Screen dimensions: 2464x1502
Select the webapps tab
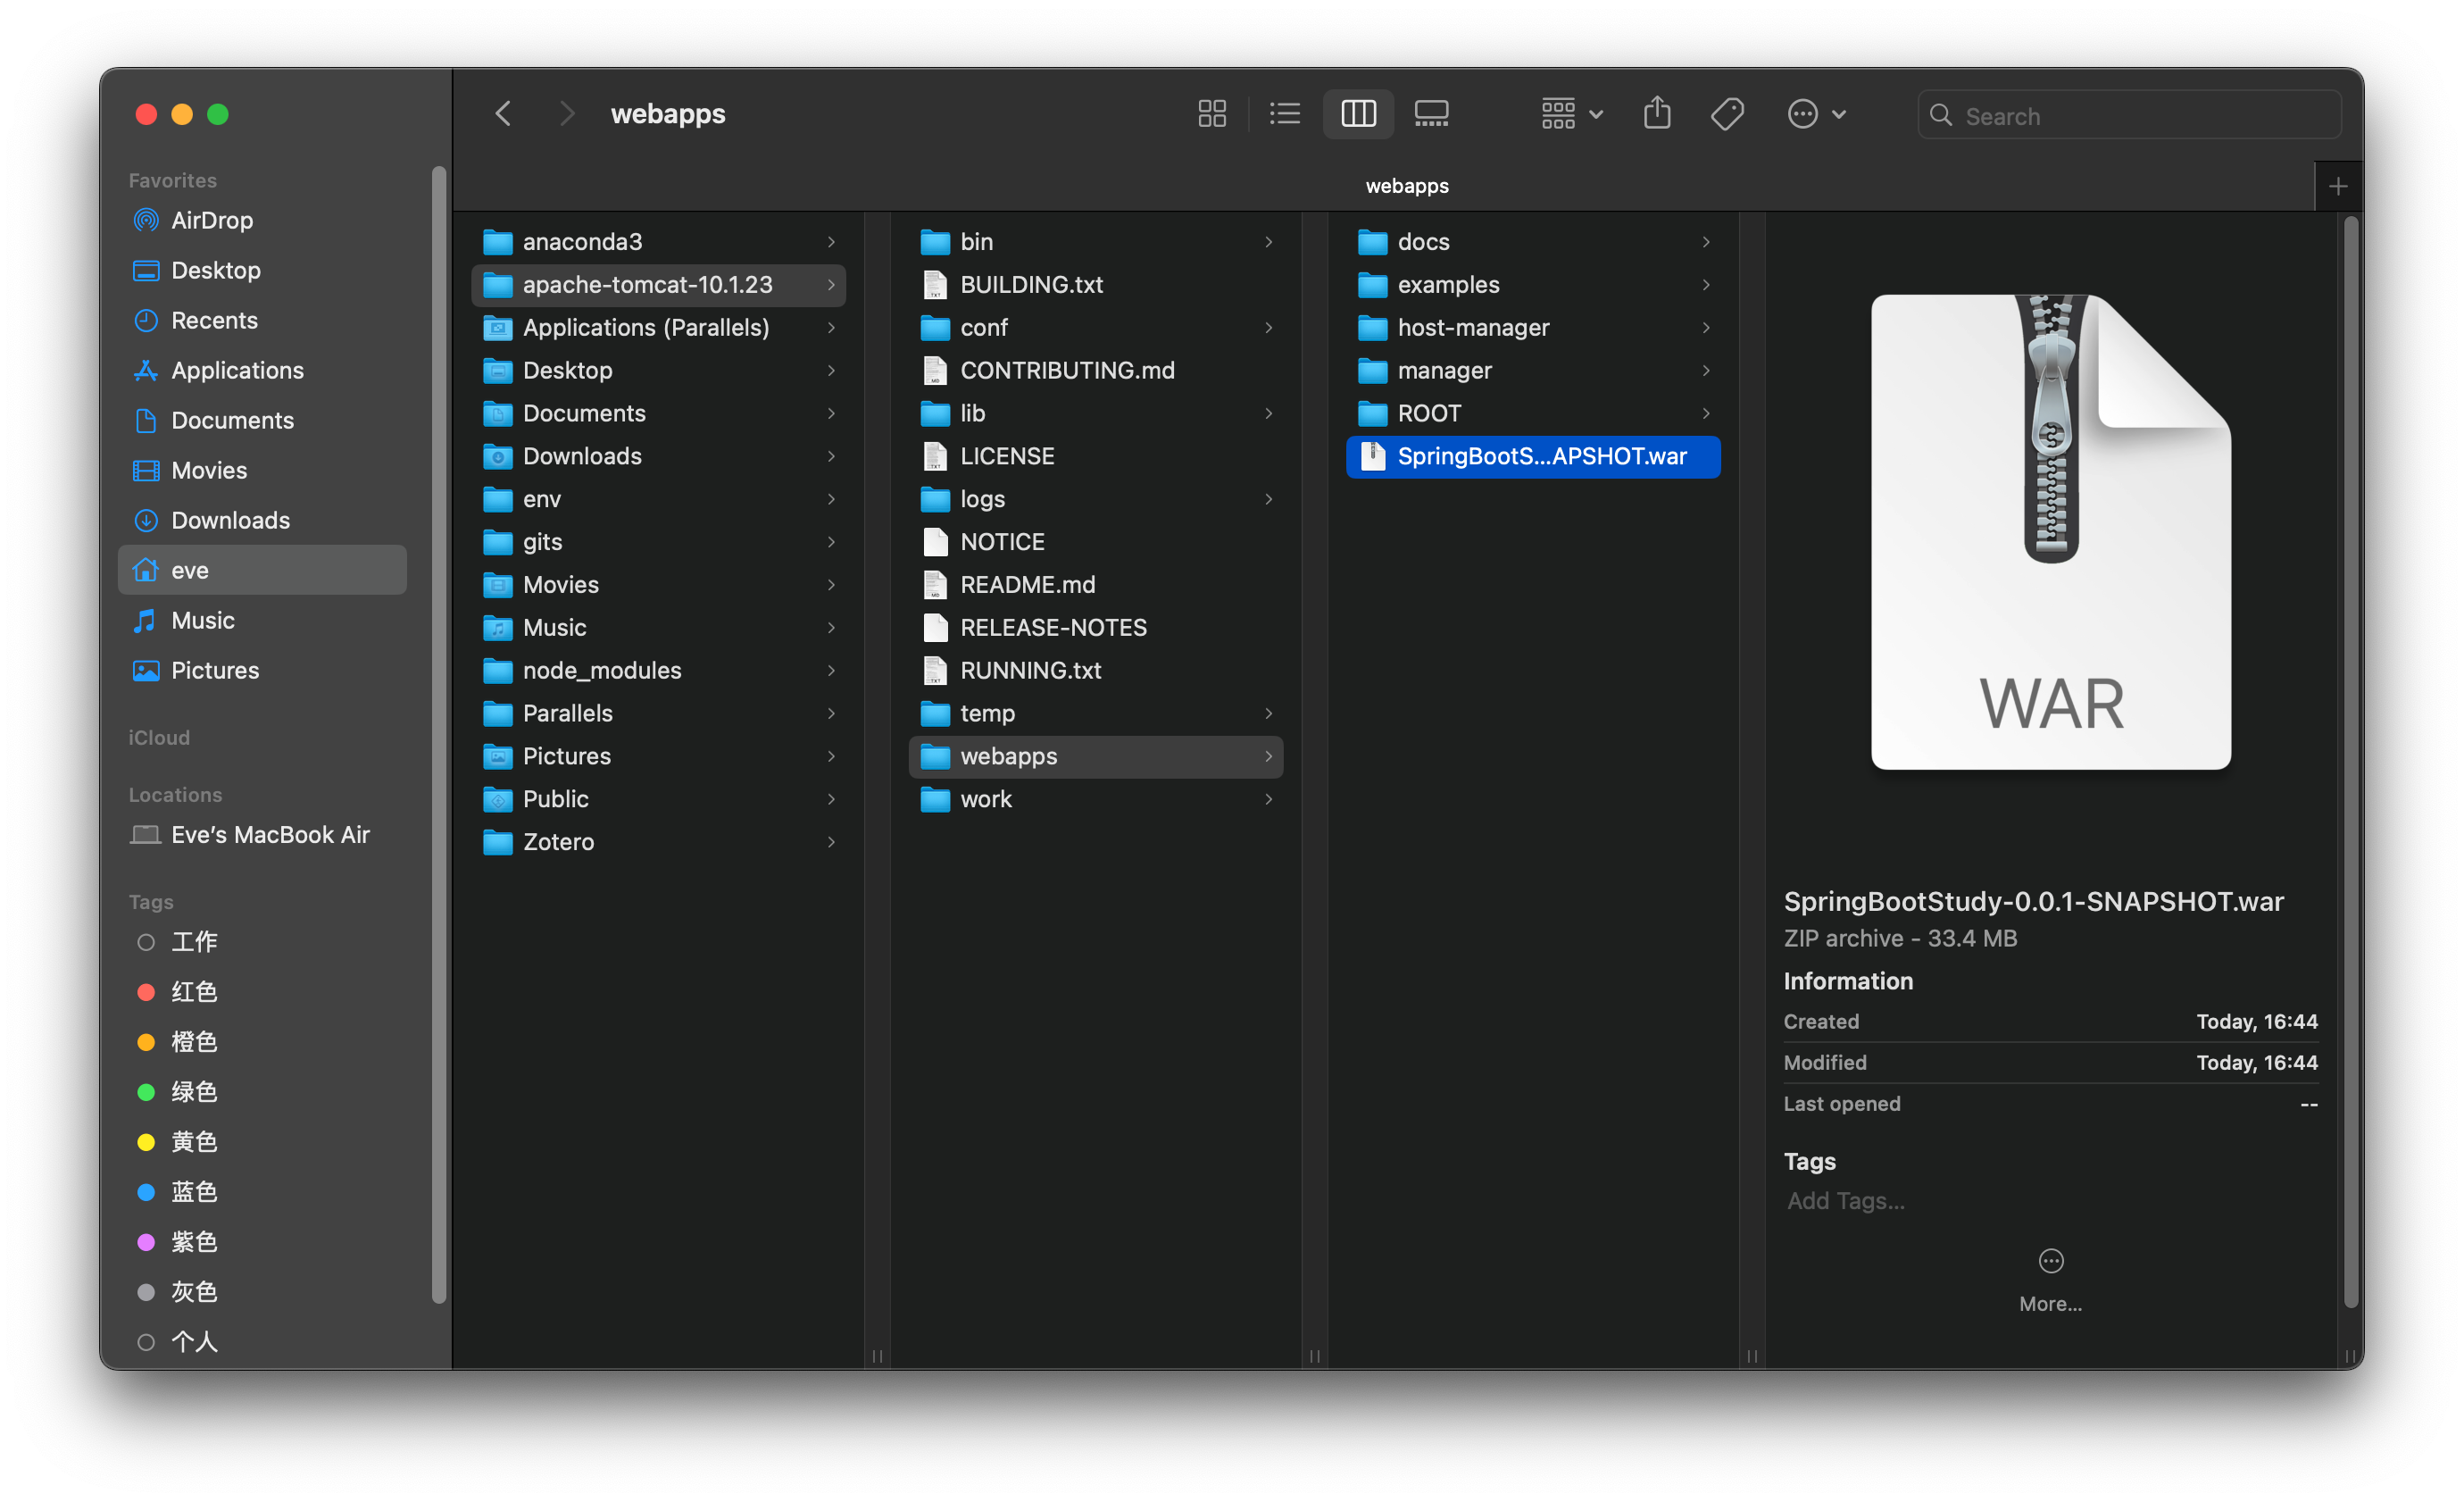click(x=1406, y=186)
